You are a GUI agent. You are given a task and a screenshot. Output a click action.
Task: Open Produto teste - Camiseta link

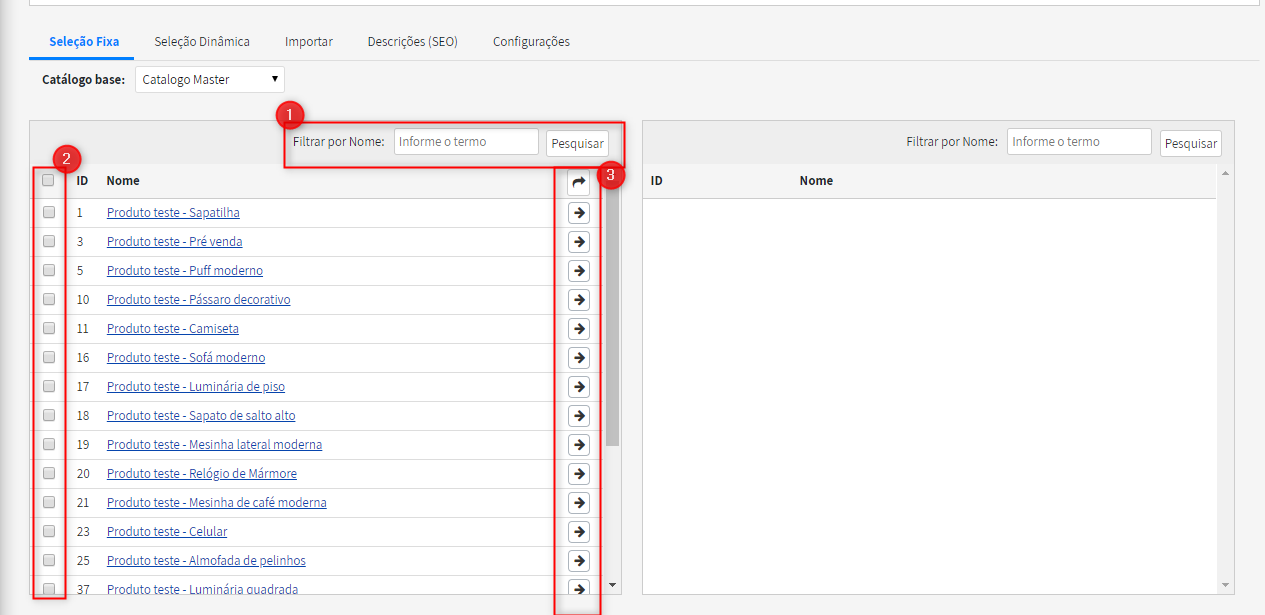(x=173, y=329)
